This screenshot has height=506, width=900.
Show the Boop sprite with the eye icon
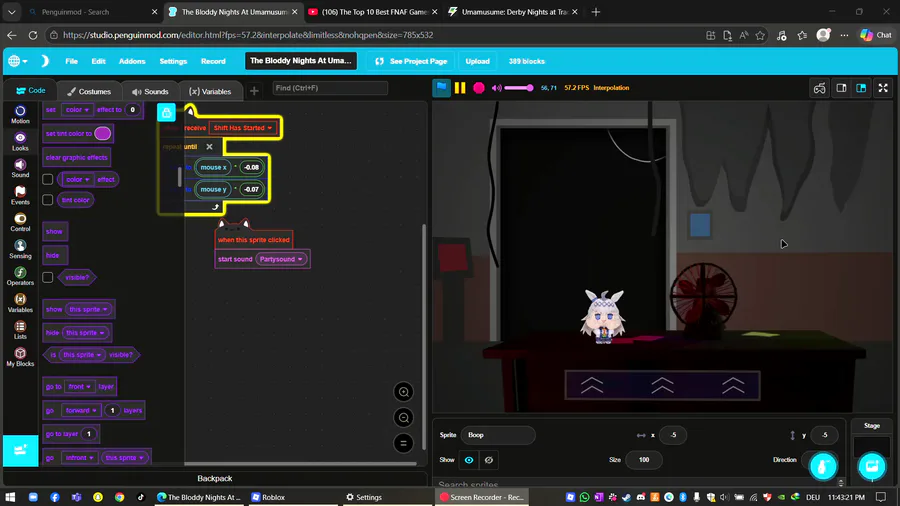[x=469, y=460]
